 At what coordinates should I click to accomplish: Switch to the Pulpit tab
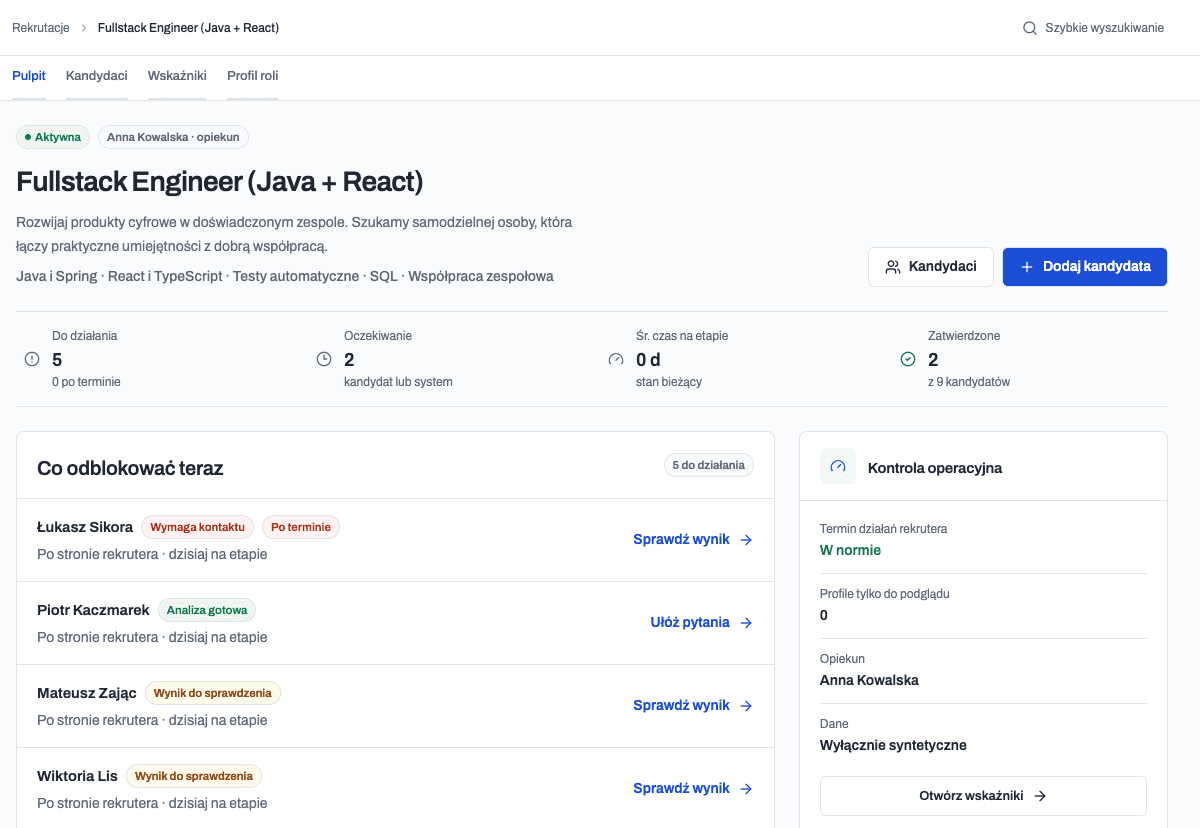29,76
